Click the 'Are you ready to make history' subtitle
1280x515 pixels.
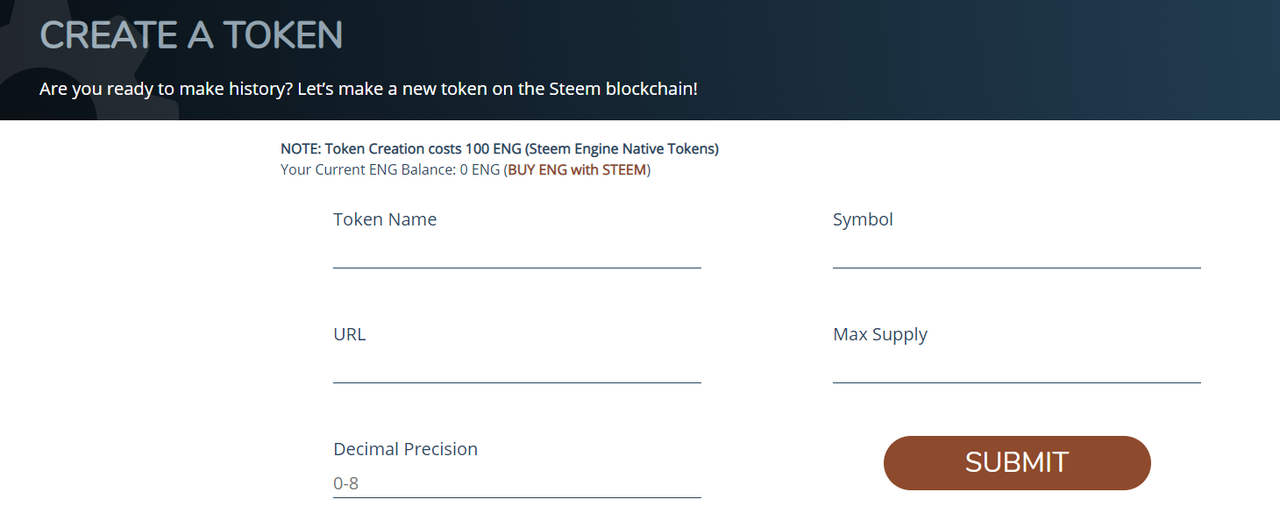tap(368, 89)
